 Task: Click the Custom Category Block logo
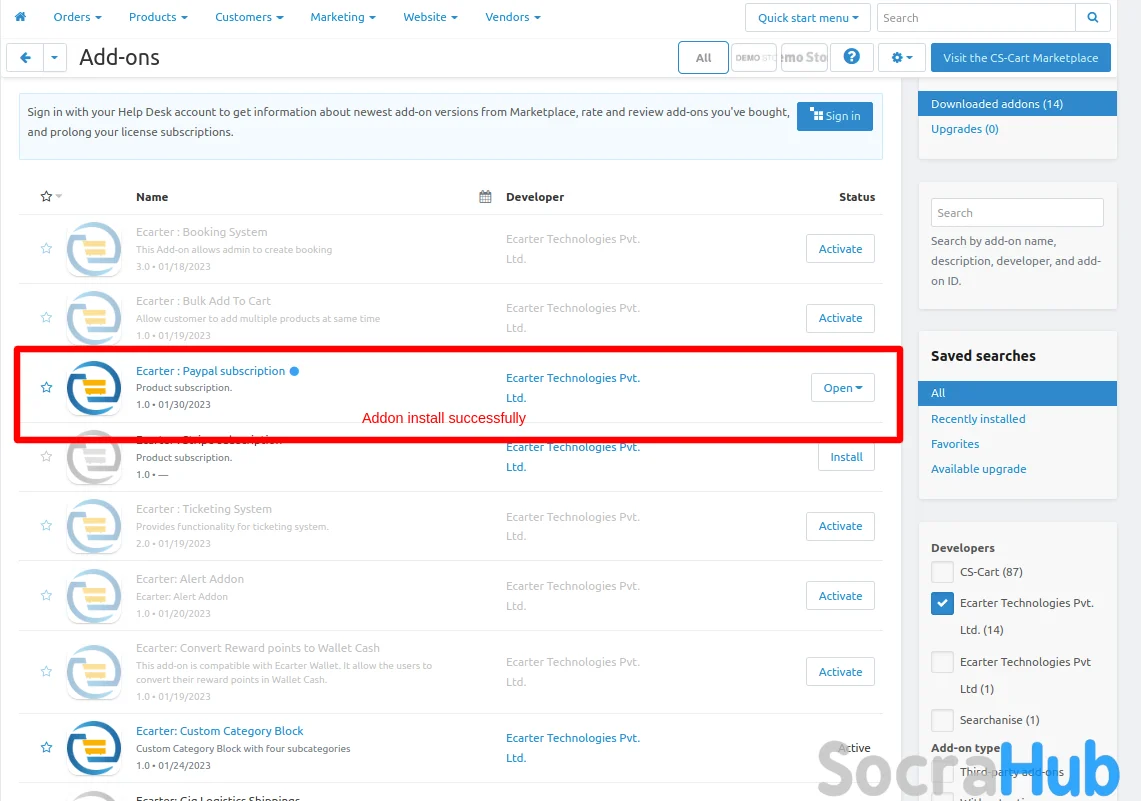click(94, 747)
